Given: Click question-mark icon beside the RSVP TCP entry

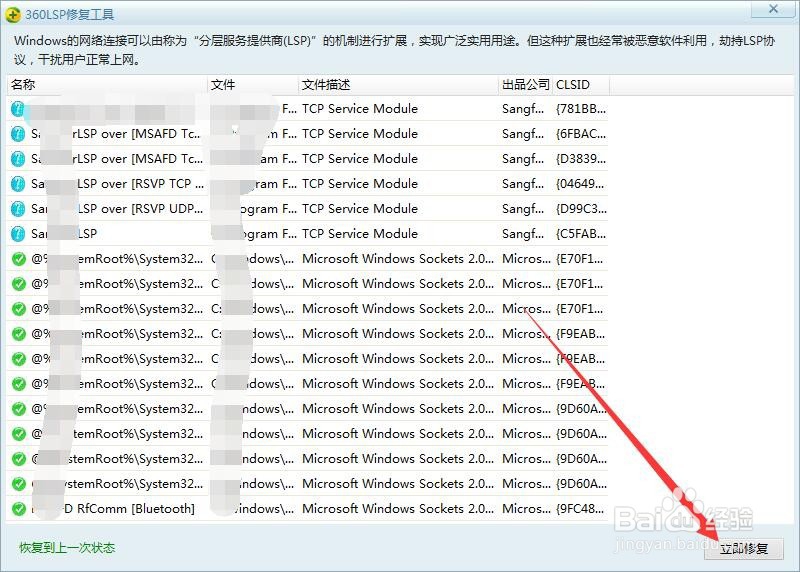Looking at the screenshot, I should 18,184.
